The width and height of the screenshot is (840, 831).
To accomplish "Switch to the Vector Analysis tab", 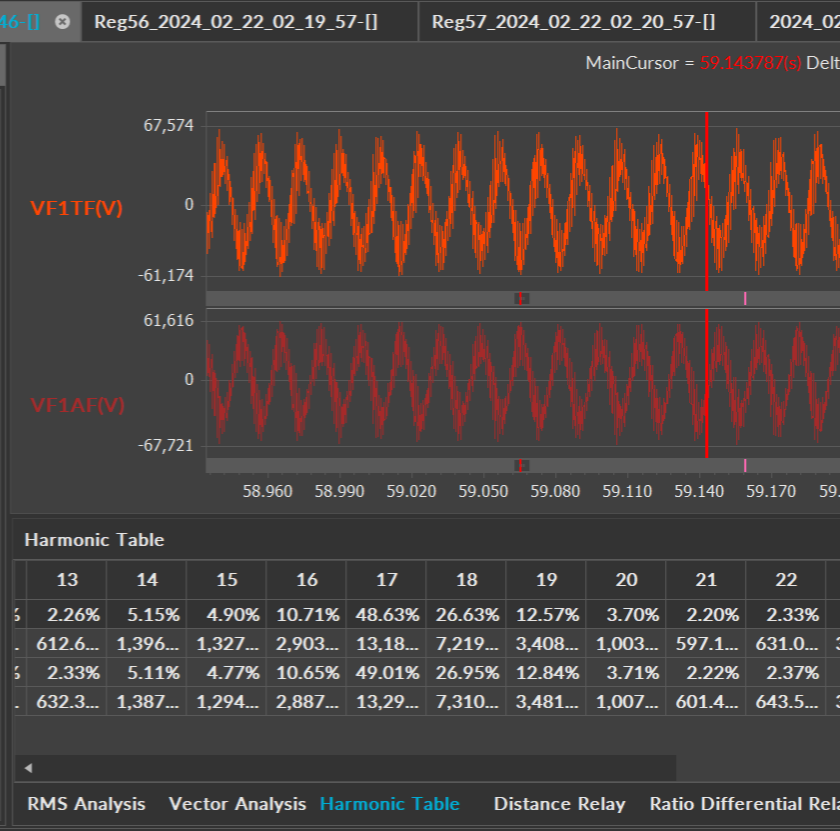I will click(x=237, y=804).
